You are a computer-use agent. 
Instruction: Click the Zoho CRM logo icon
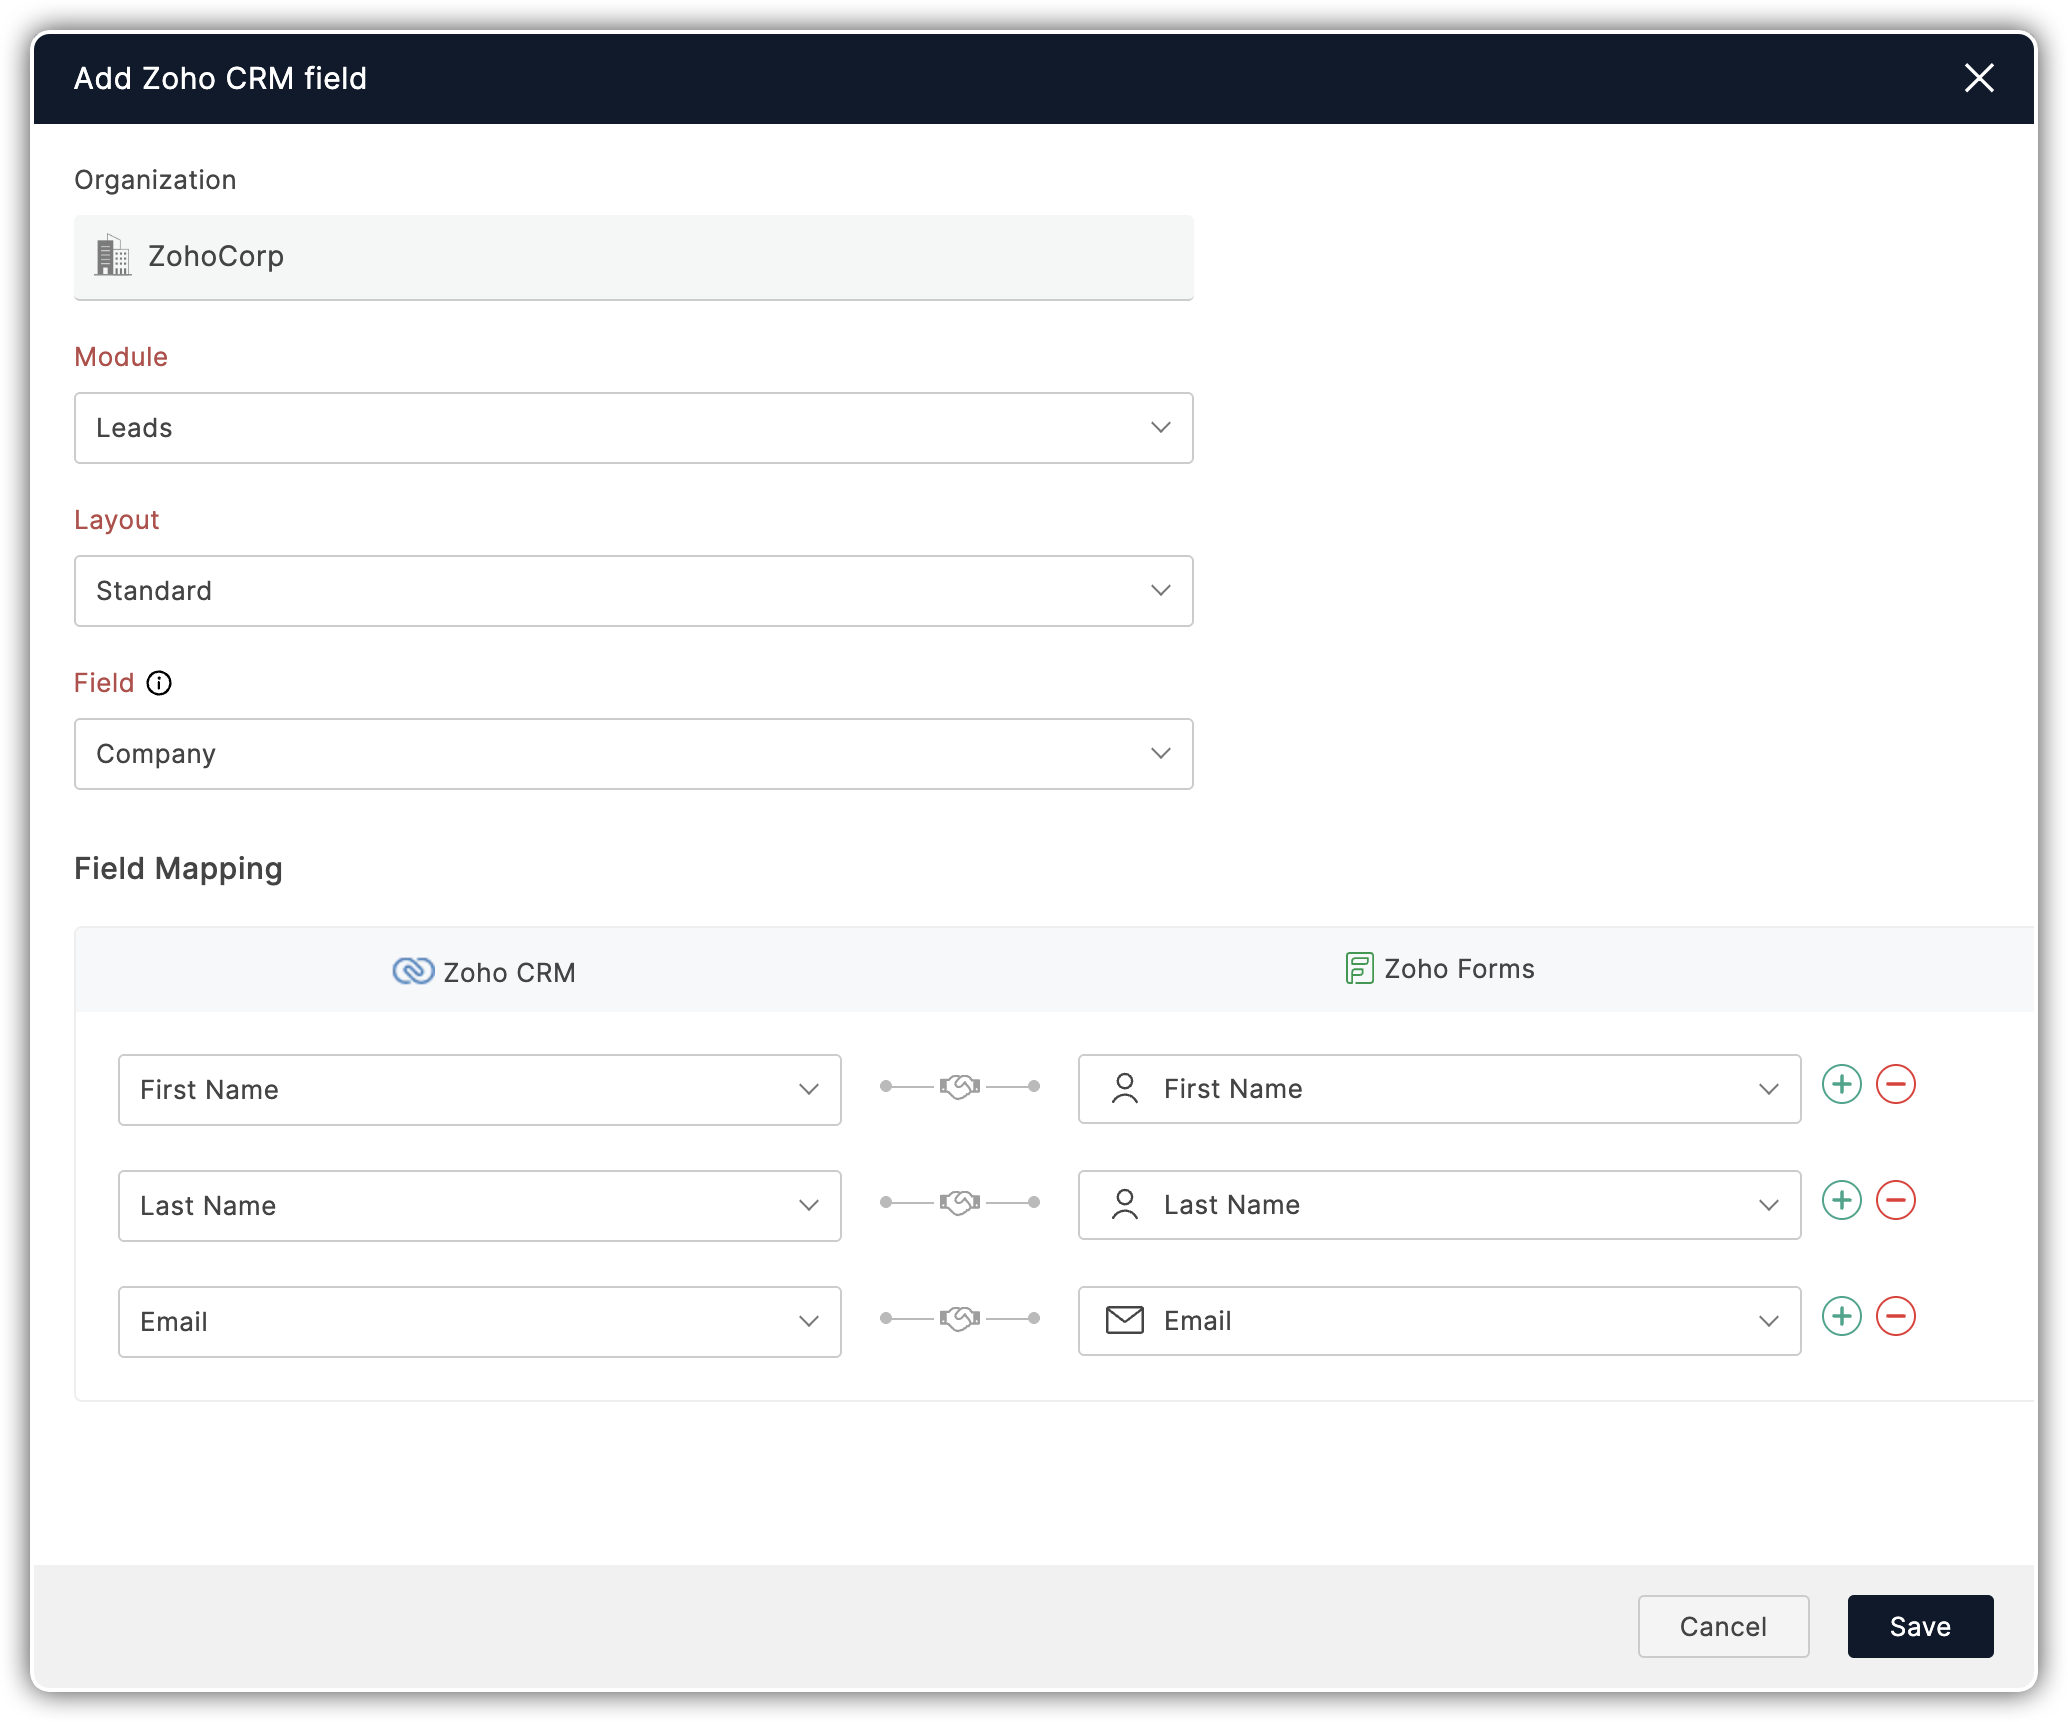(413, 971)
